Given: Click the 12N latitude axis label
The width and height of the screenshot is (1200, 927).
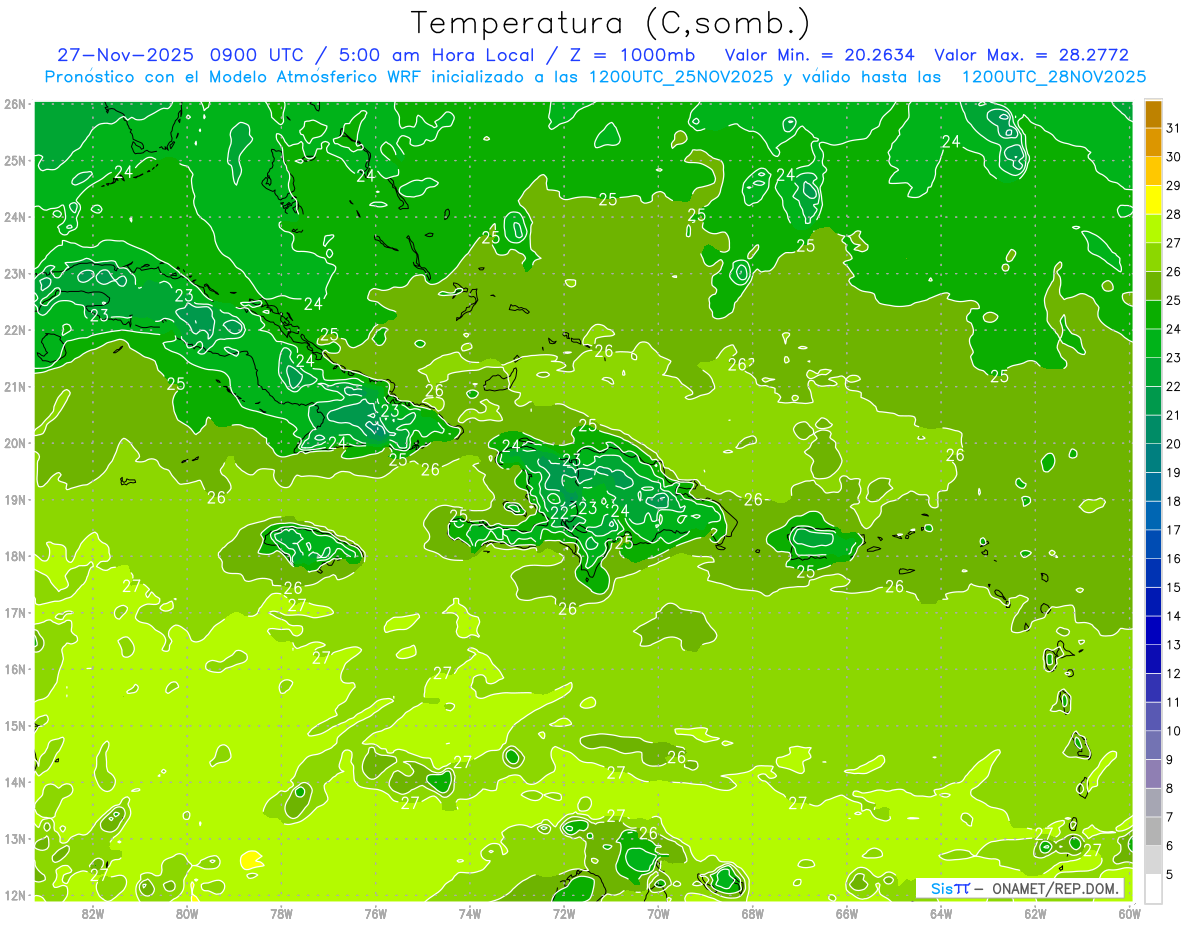Looking at the screenshot, I should click(x=15, y=895).
